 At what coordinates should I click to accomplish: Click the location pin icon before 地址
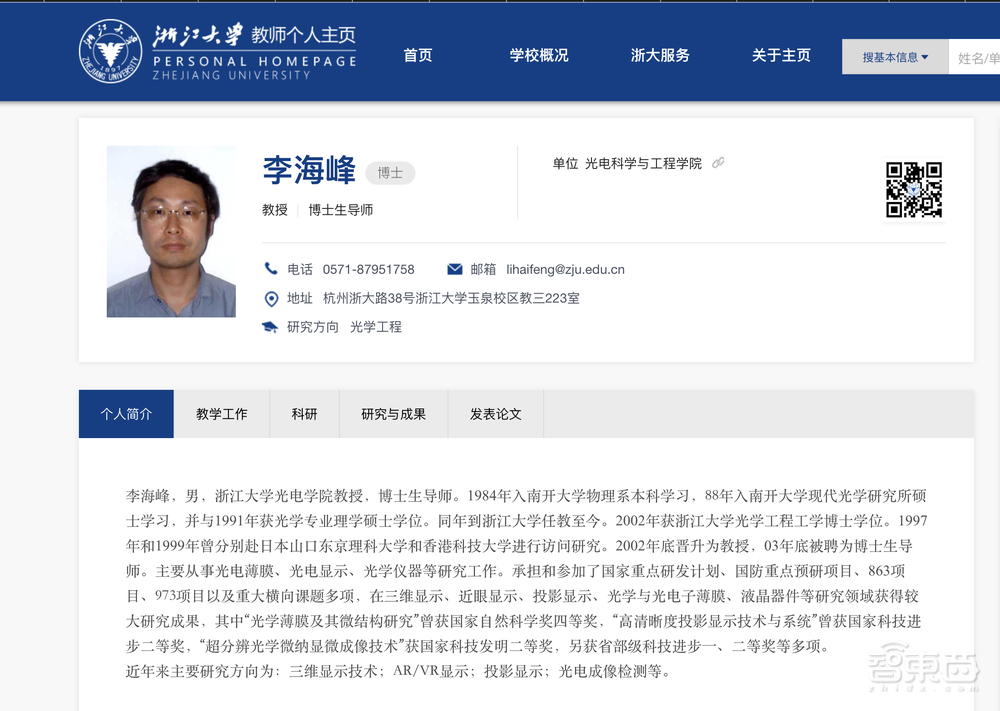point(271,297)
